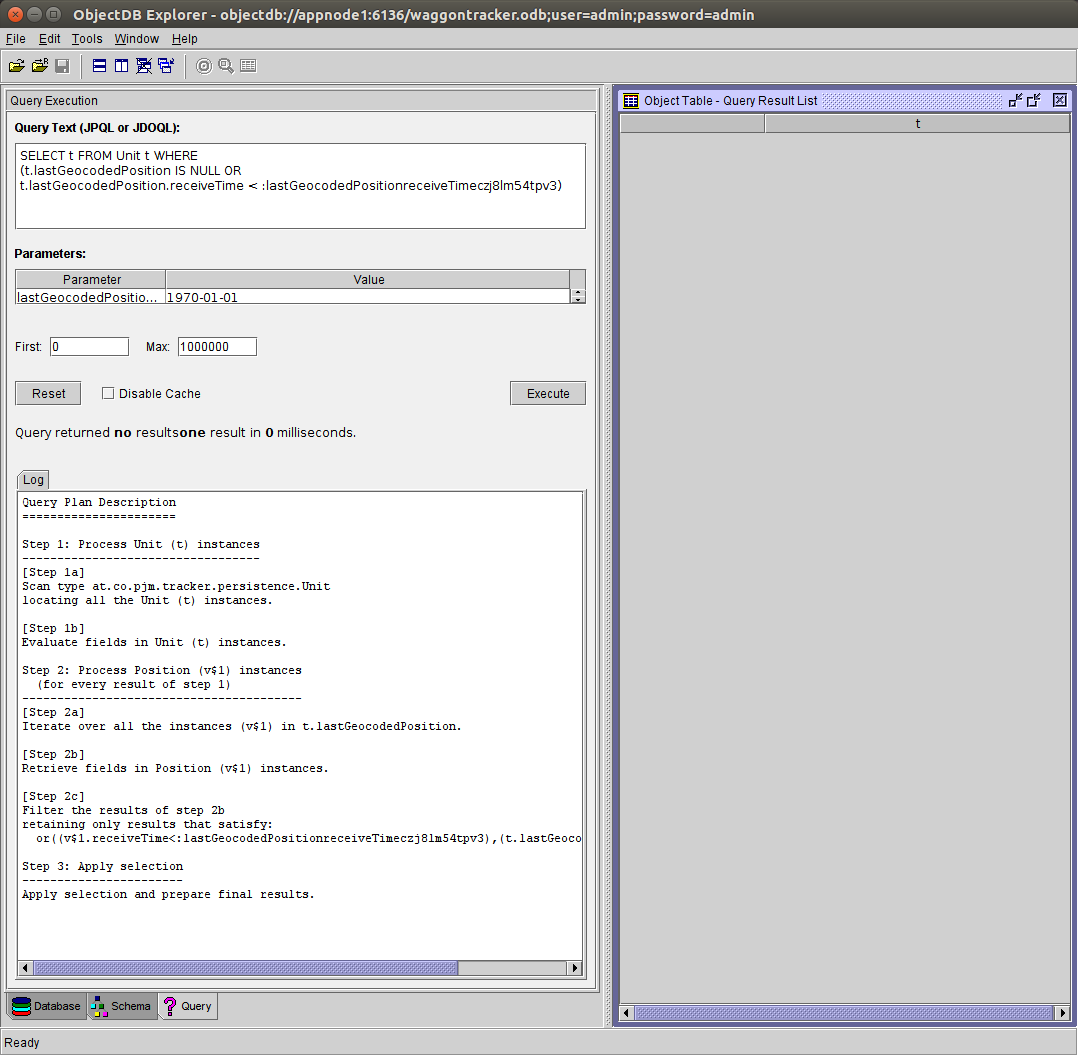Open the Help menu
Viewport: 1078px width, 1056px height.
184,38
